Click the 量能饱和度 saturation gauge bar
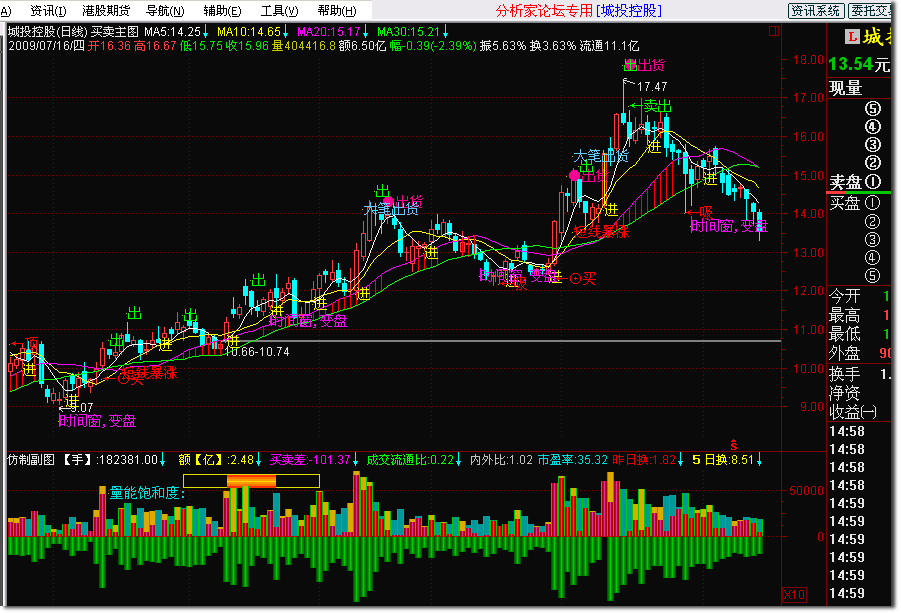The width and height of the screenshot is (901, 613). click(251, 481)
